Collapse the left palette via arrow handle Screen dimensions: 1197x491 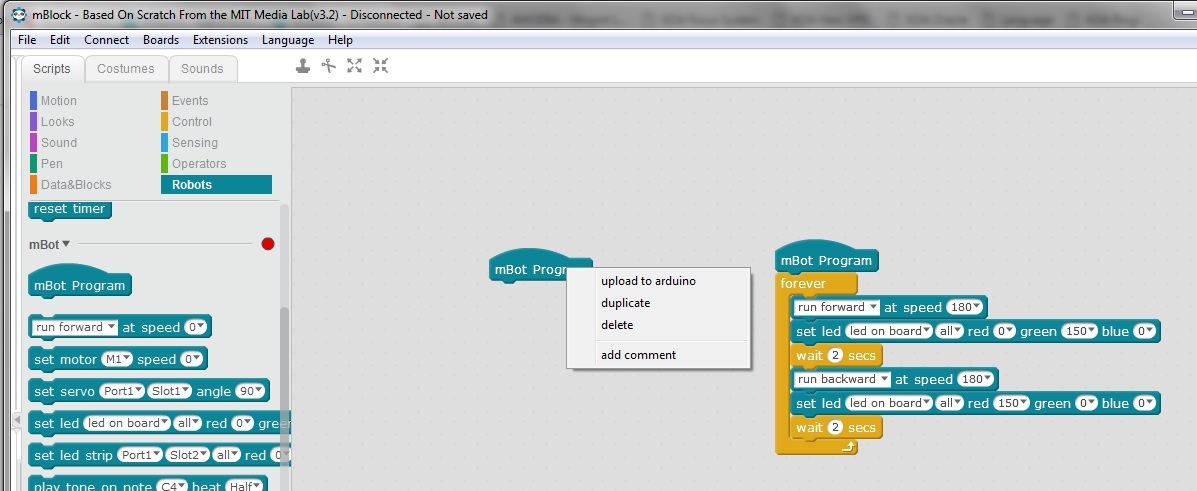[16, 421]
